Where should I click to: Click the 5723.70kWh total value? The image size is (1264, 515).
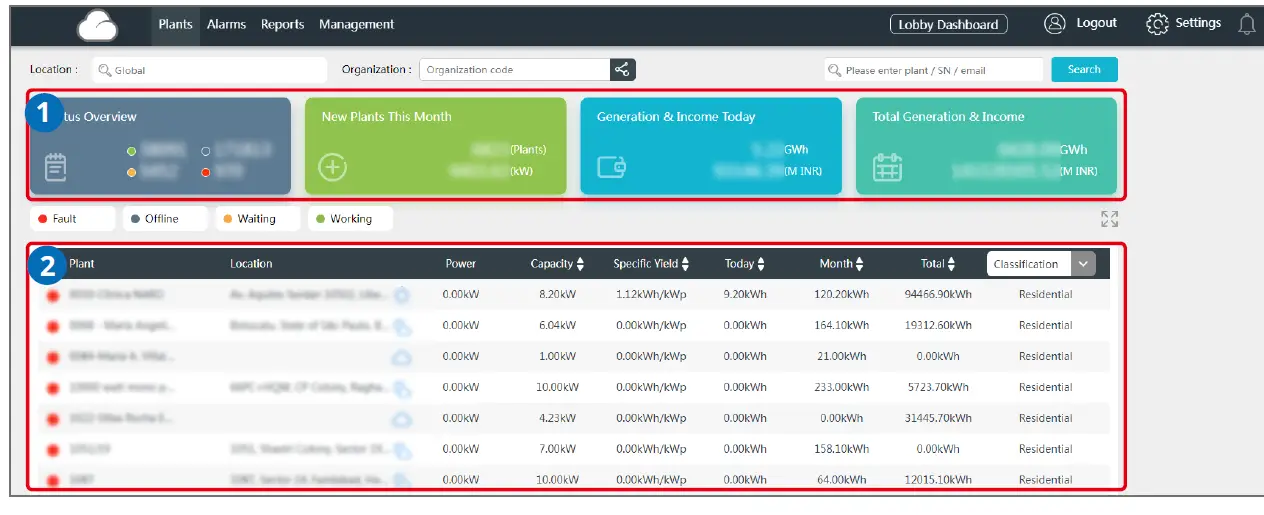tap(938, 388)
